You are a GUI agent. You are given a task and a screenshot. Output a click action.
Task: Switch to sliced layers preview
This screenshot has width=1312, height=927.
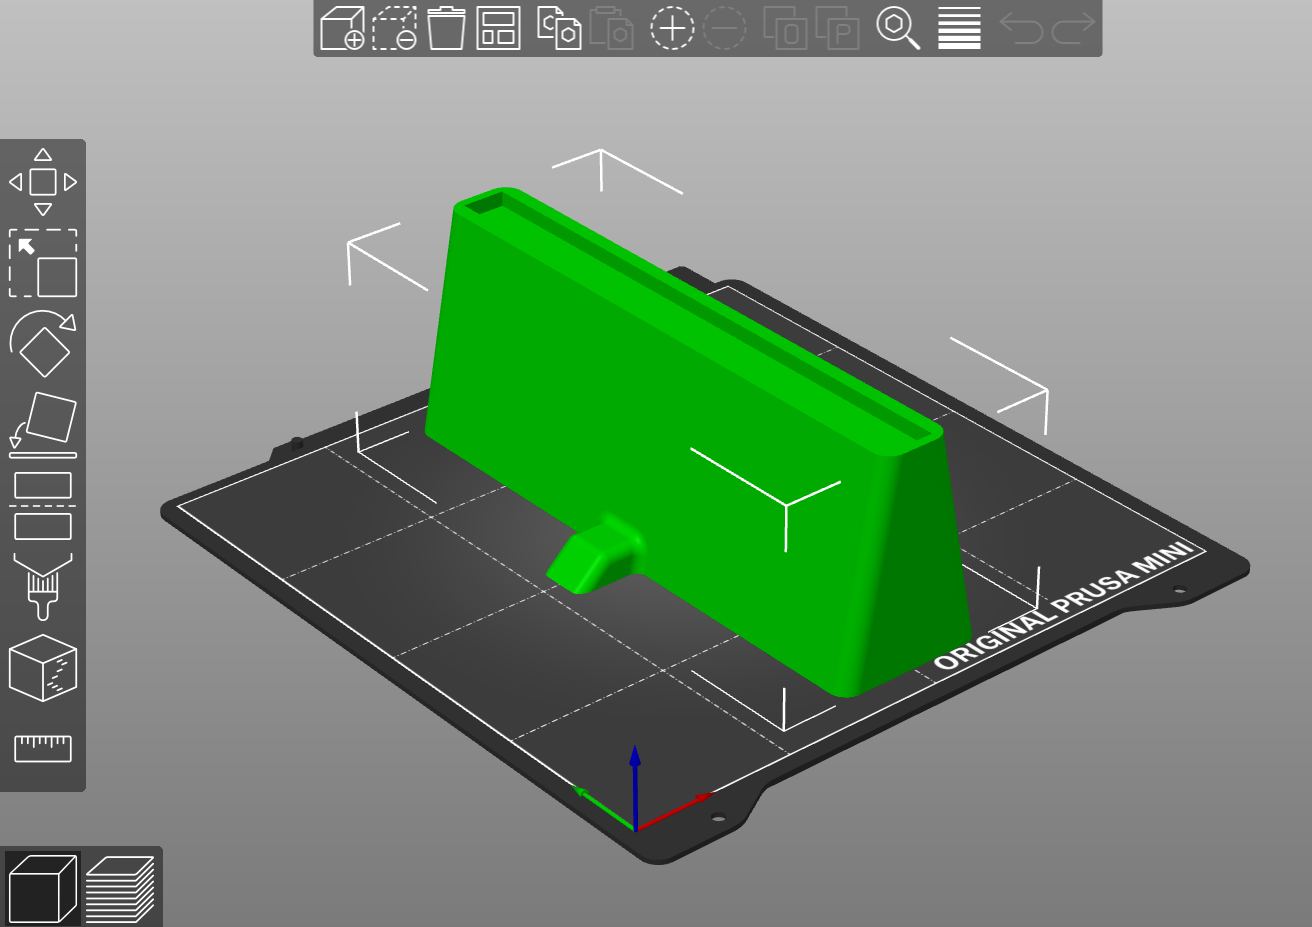pos(120,887)
